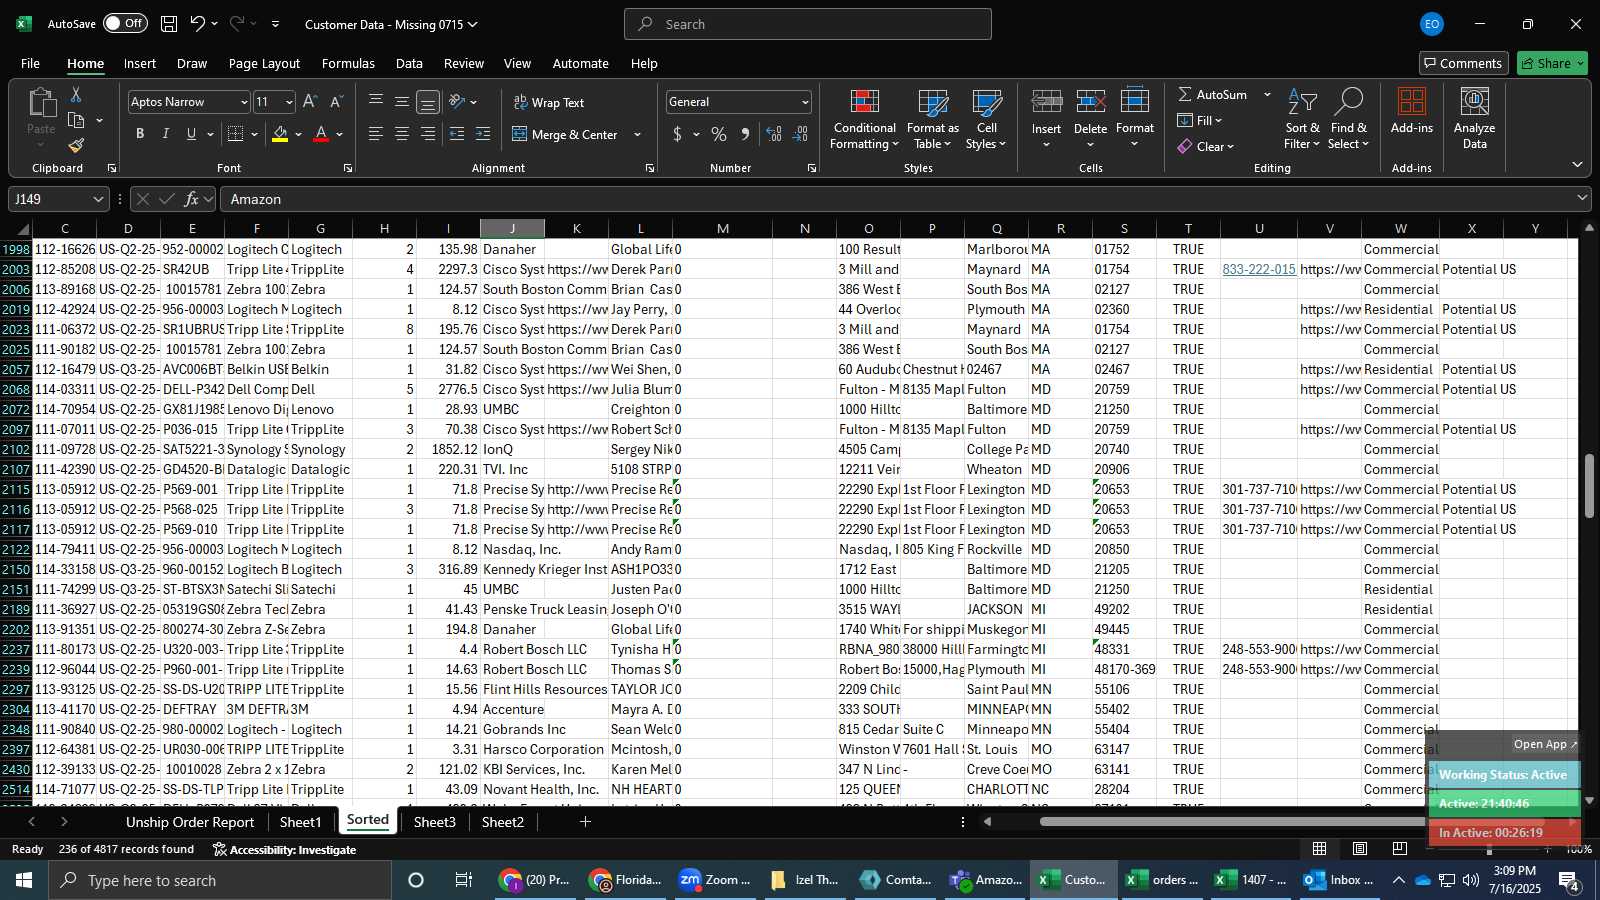Open the Add-ins pane
The height and width of the screenshot is (900, 1600).
(x=1412, y=110)
